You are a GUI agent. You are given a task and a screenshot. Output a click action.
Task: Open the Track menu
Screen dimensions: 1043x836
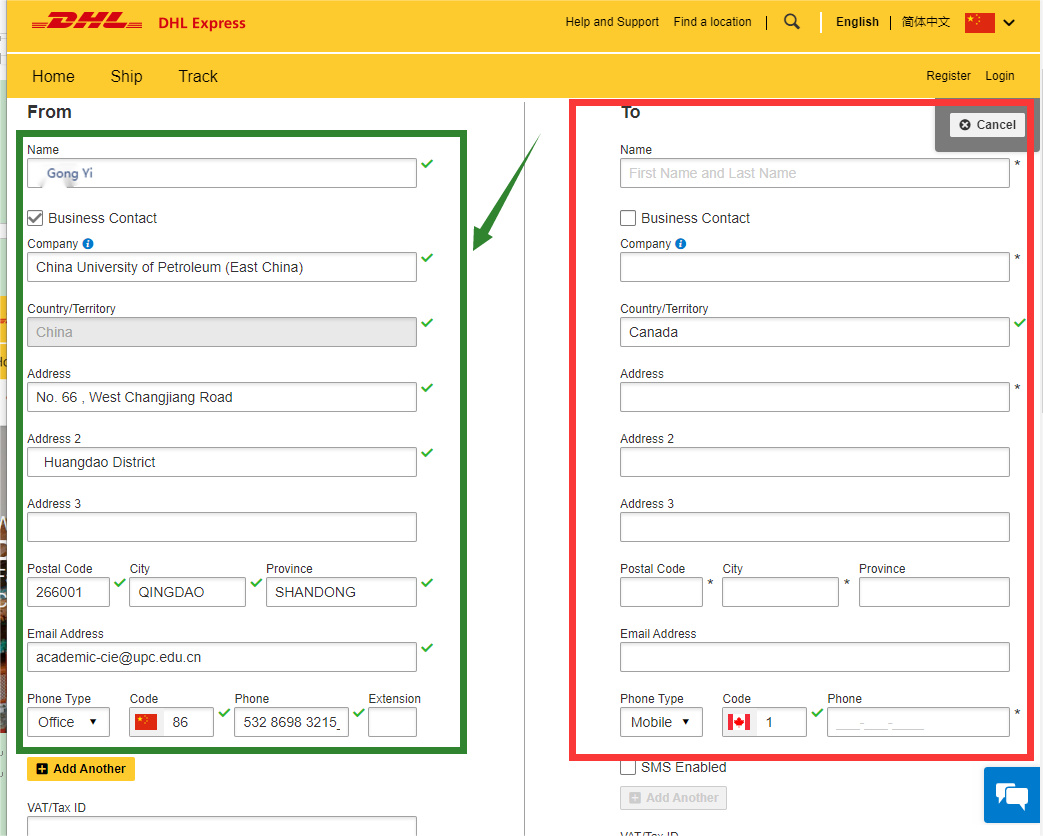click(198, 76)
